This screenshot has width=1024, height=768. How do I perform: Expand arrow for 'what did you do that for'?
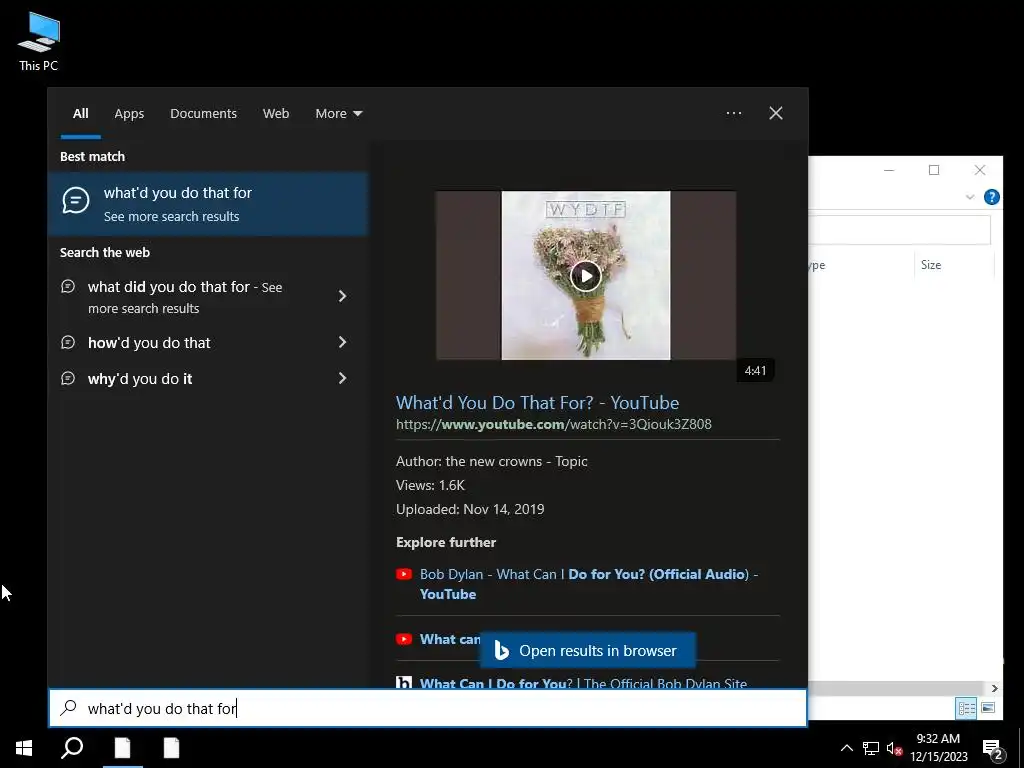(x=342, y=296)
